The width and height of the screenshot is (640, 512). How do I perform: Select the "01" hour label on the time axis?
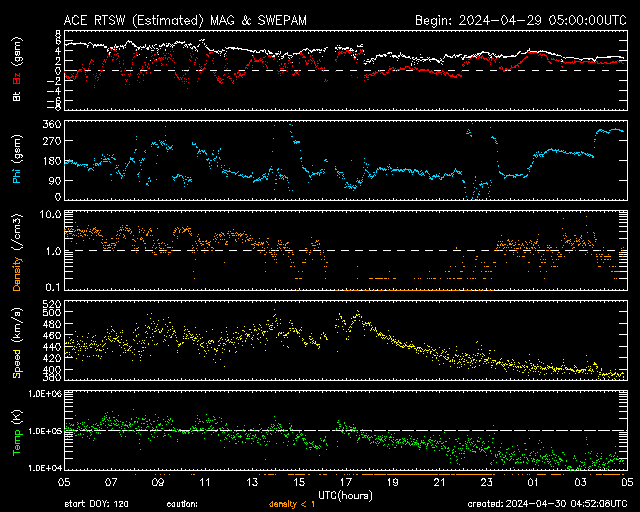(x=533, y=483)
